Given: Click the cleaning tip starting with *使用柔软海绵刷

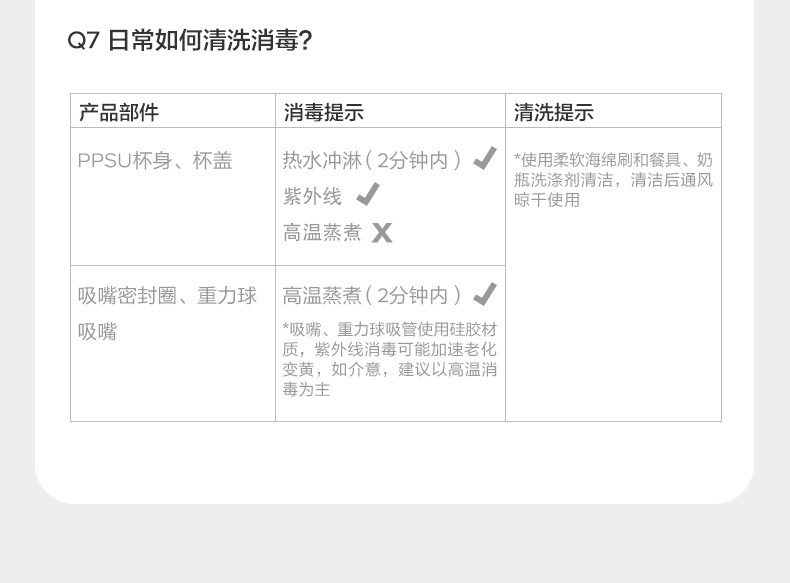Looking at the screenshot, I should (x=613, y=179).
